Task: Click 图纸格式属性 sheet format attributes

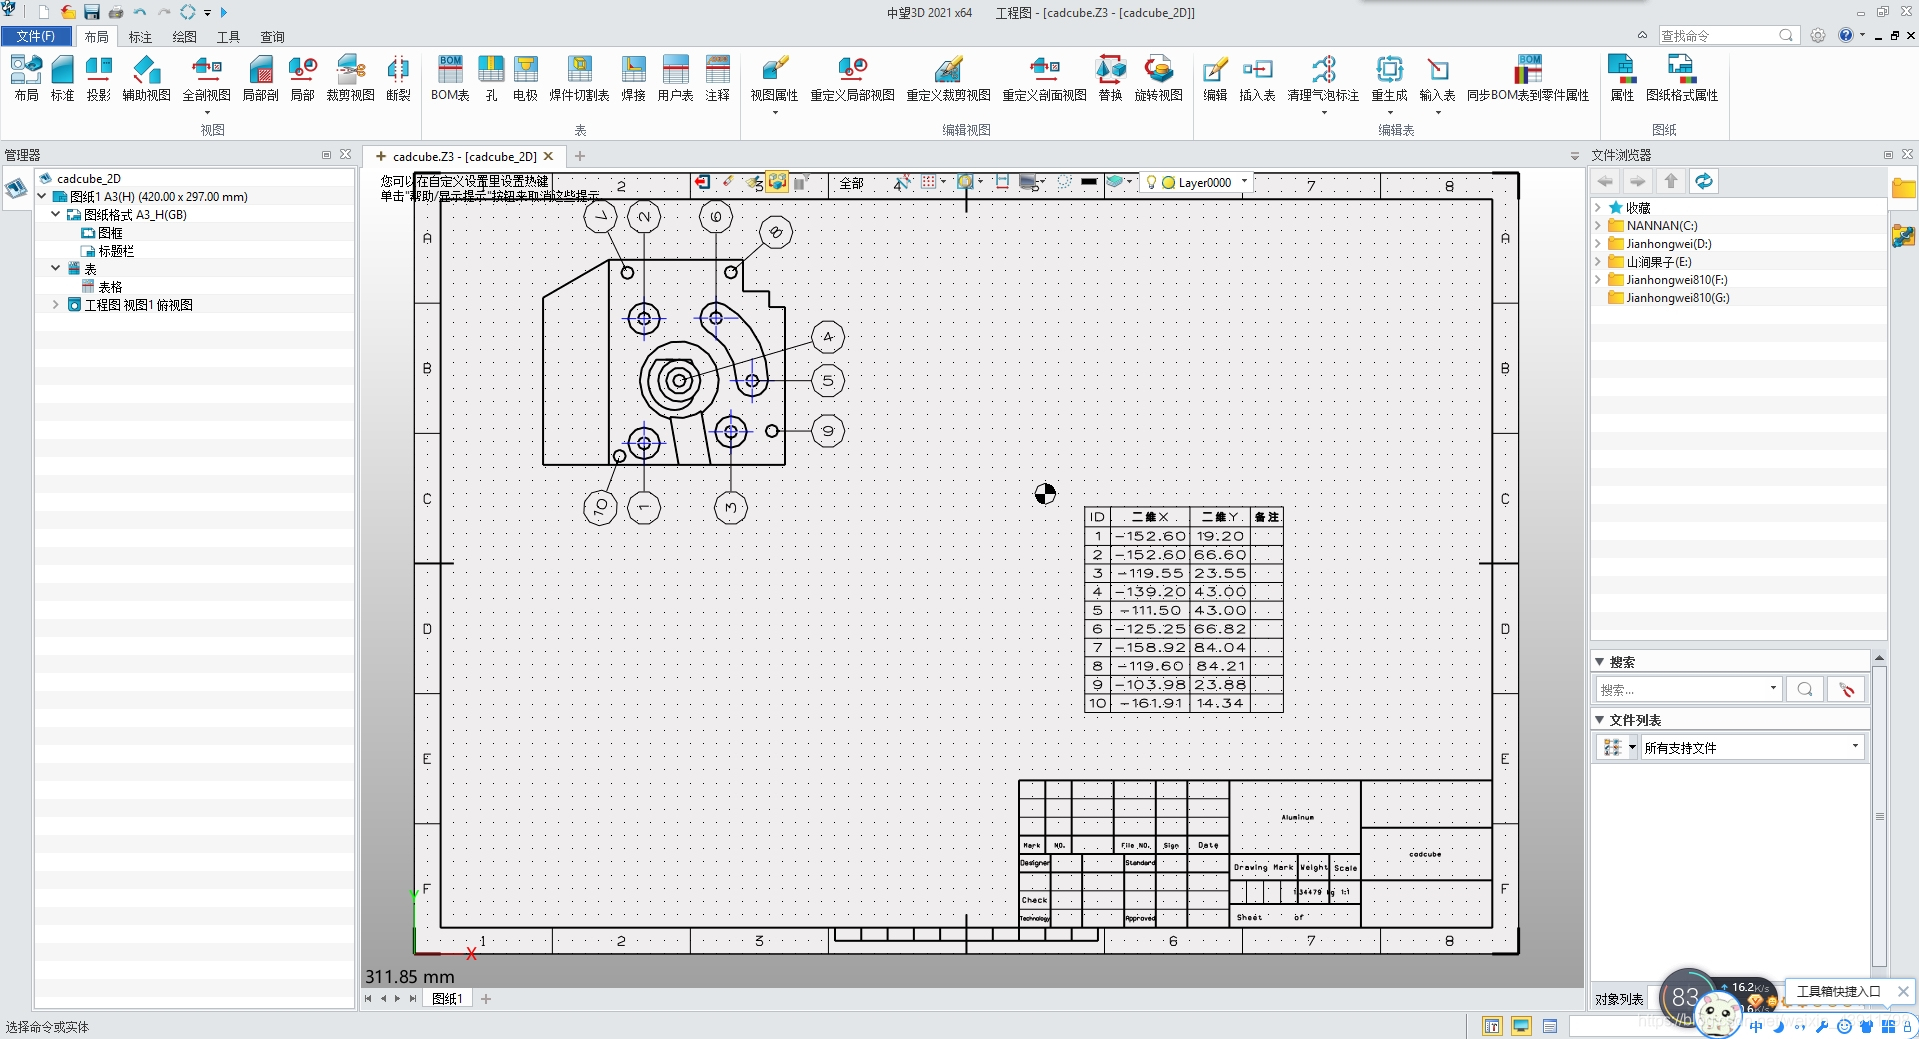Action: 1681,78
